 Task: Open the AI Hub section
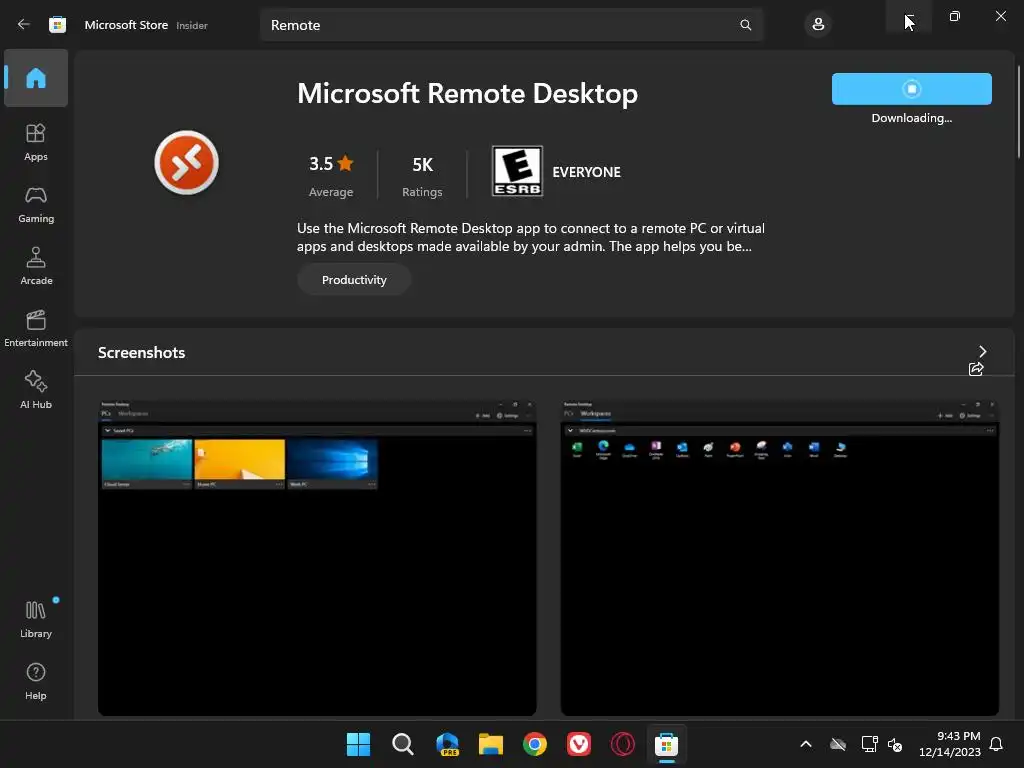point(36,391)
